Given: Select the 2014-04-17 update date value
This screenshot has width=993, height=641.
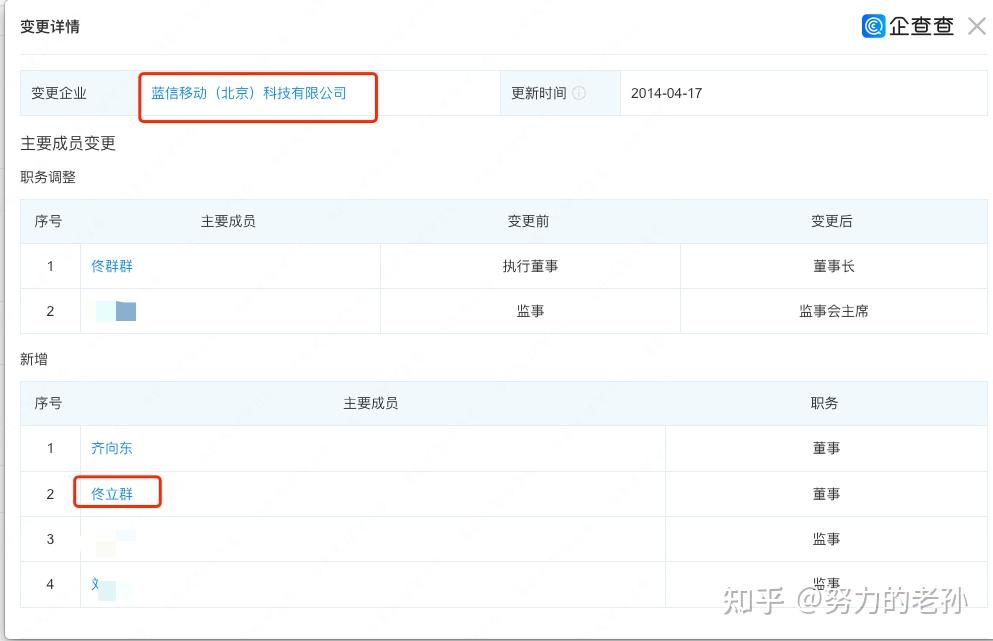Looking at the screenshot, I should click(x=666, y=93).
